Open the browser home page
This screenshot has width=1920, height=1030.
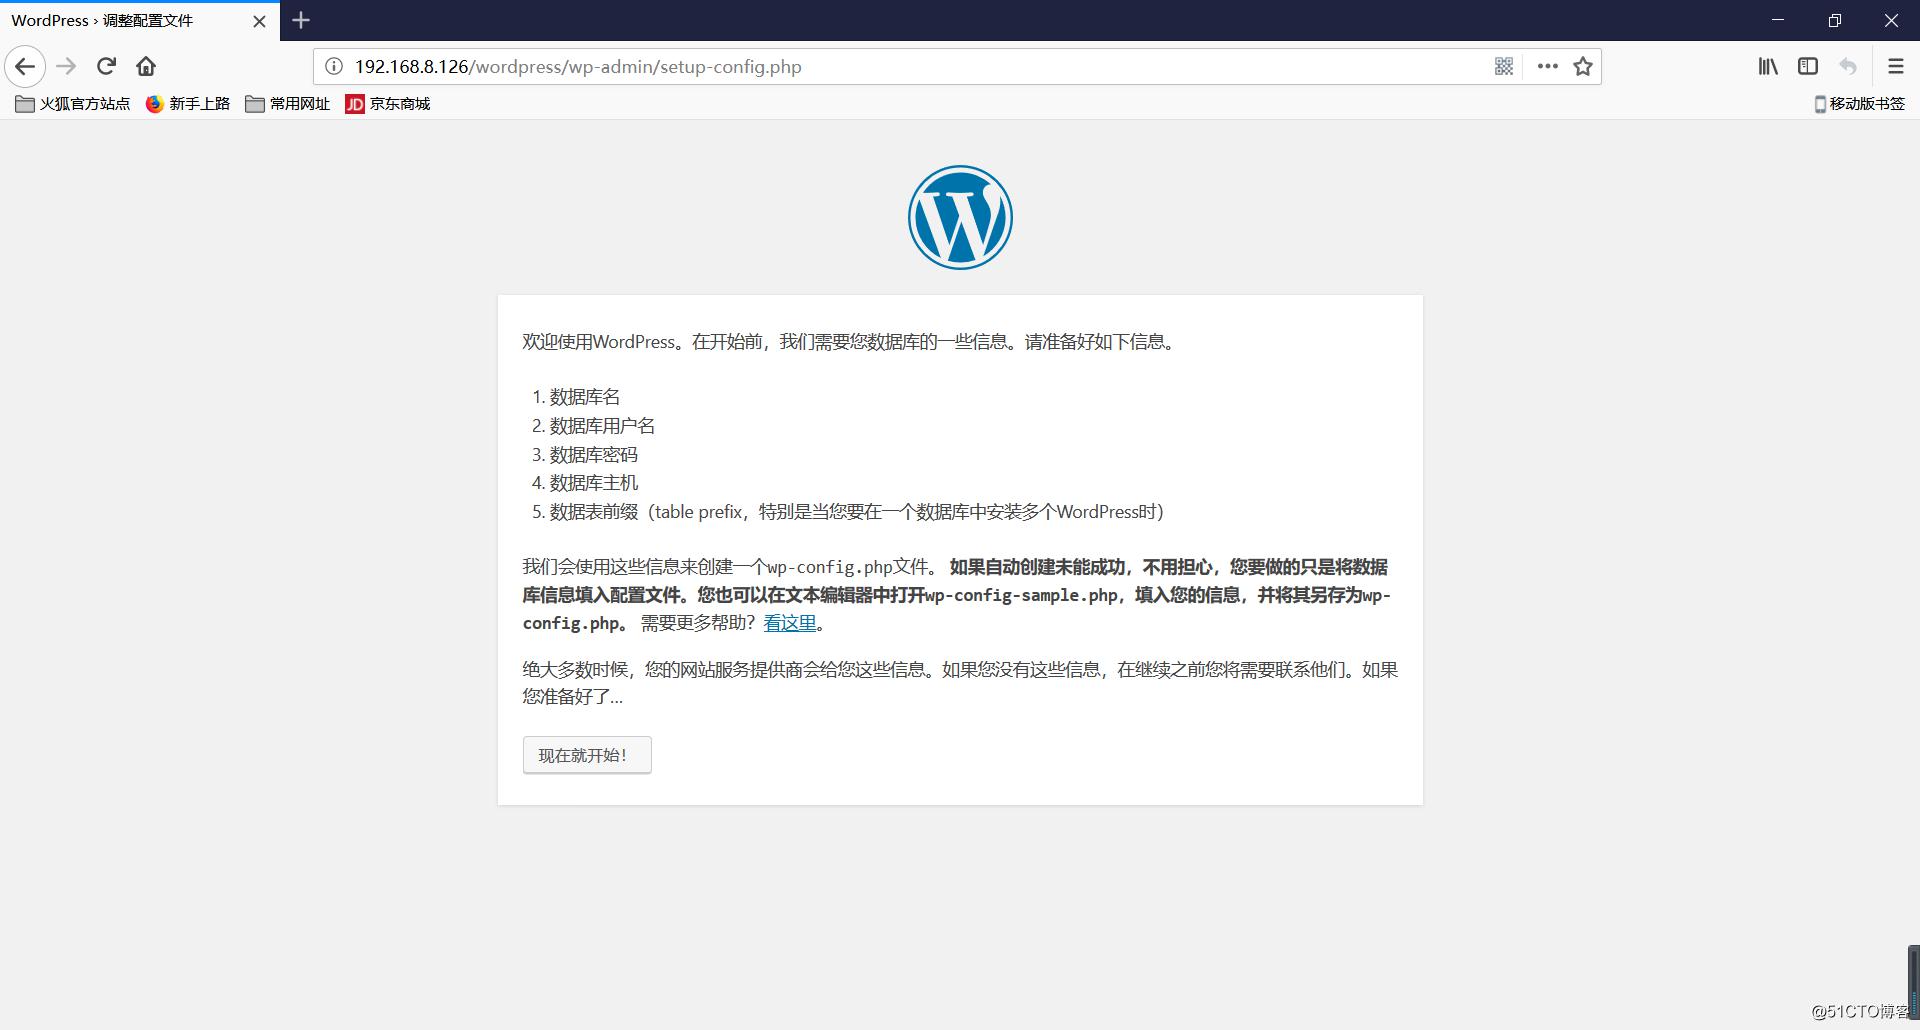coord(146,67)
